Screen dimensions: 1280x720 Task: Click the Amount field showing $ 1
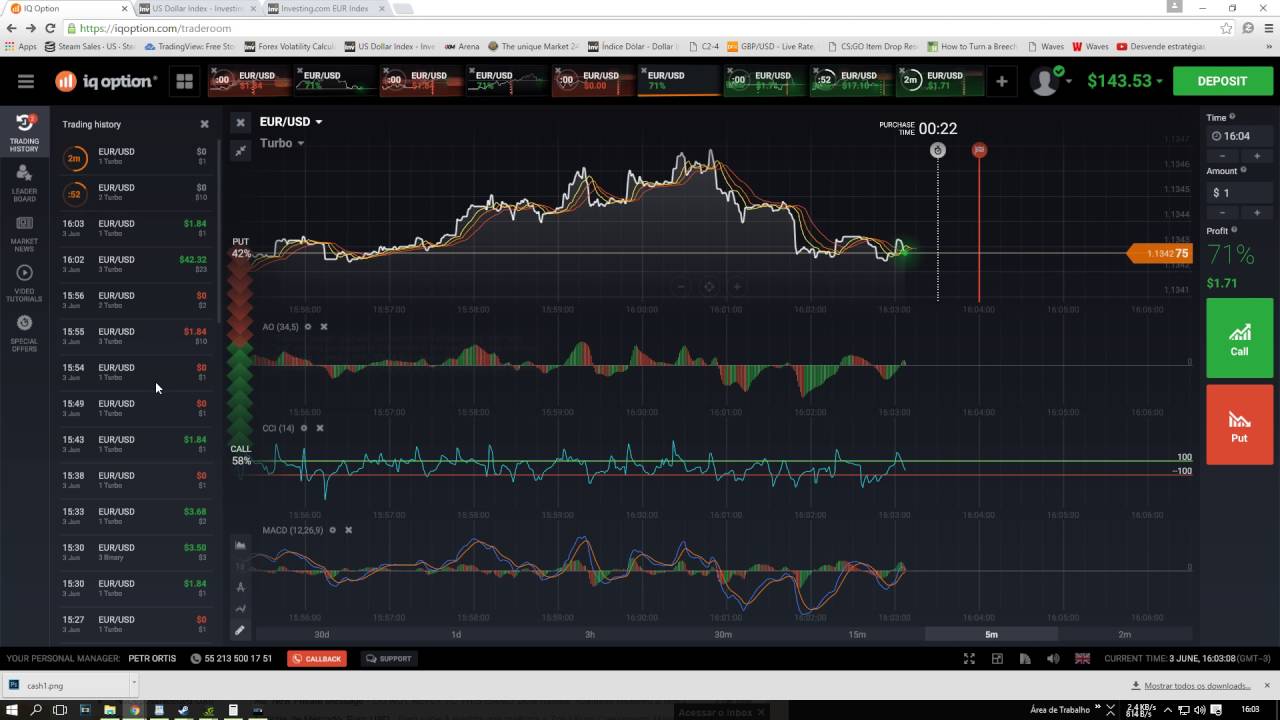[1239, 193]
